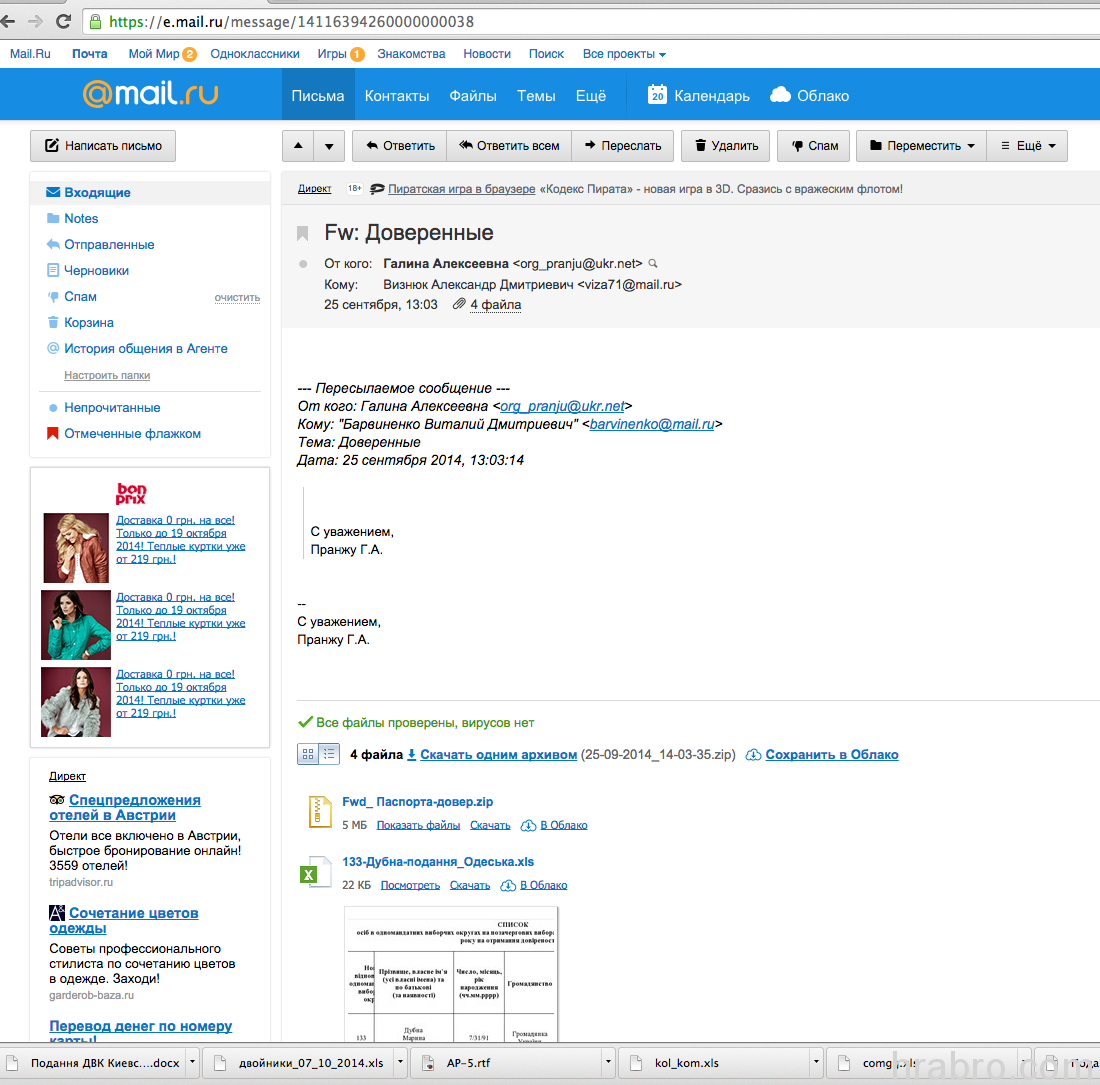
Task: Open the Cloud (Облако) icon
Action: (x=781, y=95)
